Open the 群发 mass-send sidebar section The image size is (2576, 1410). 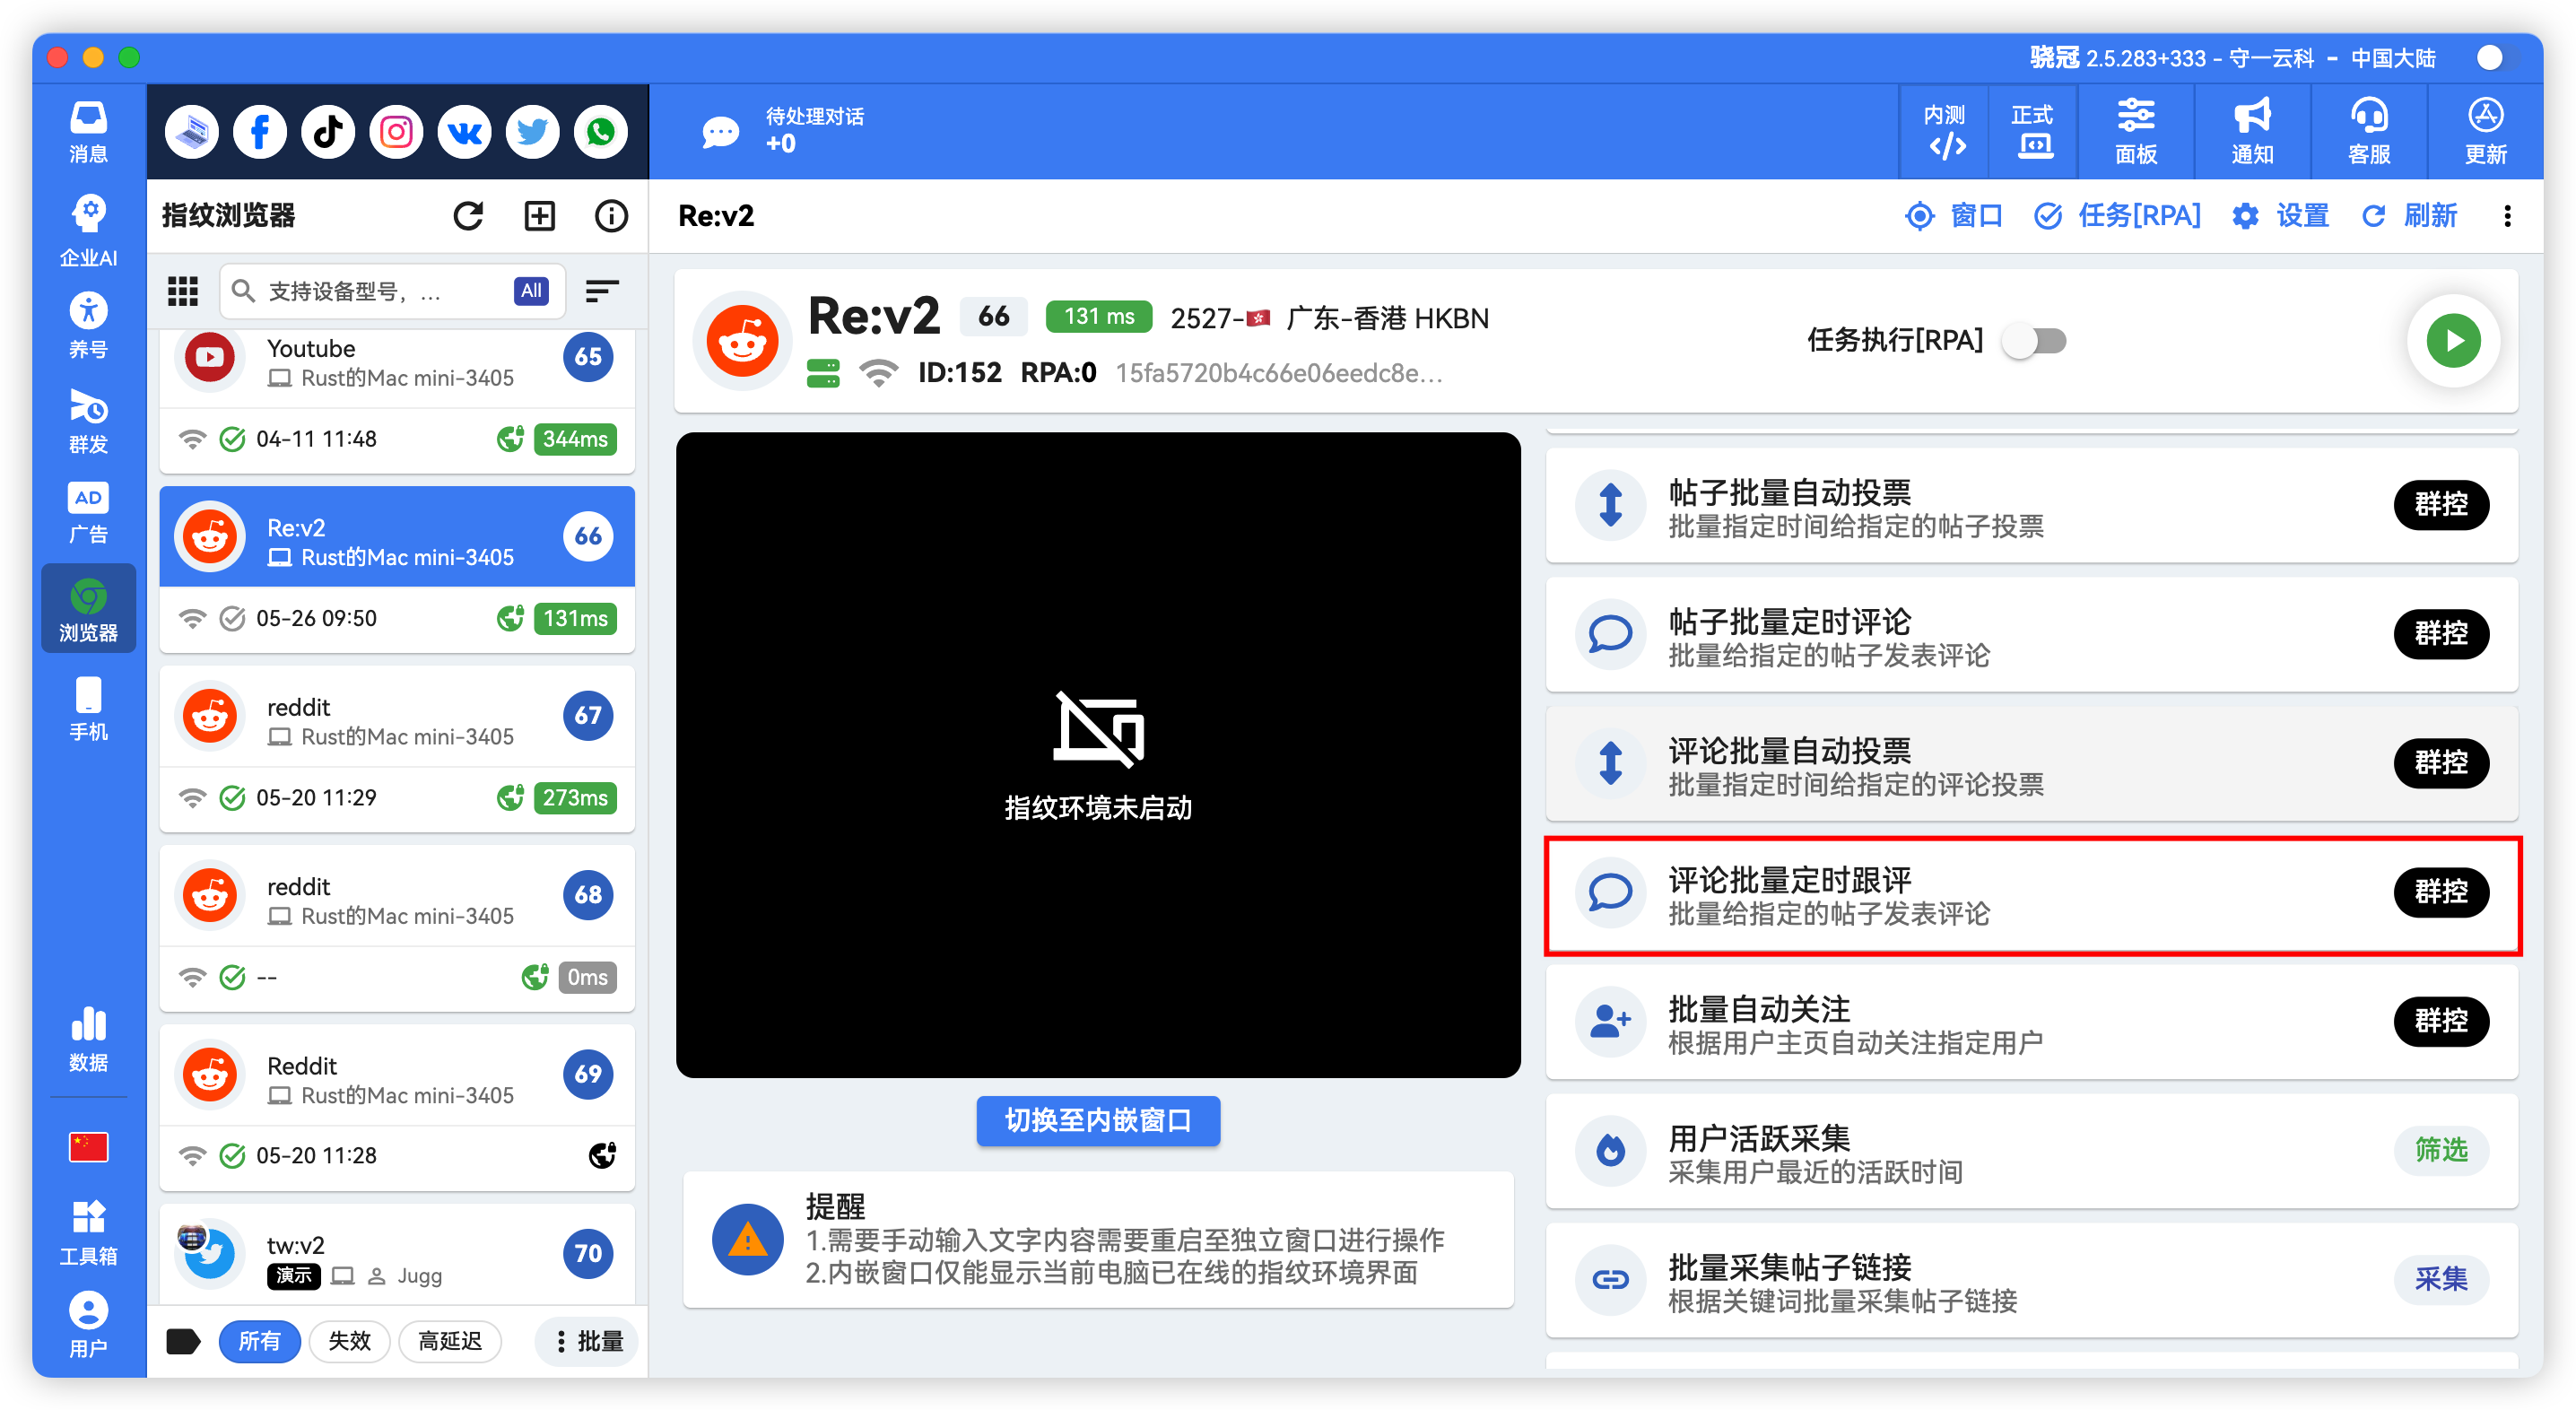click(x=88, y=421)
